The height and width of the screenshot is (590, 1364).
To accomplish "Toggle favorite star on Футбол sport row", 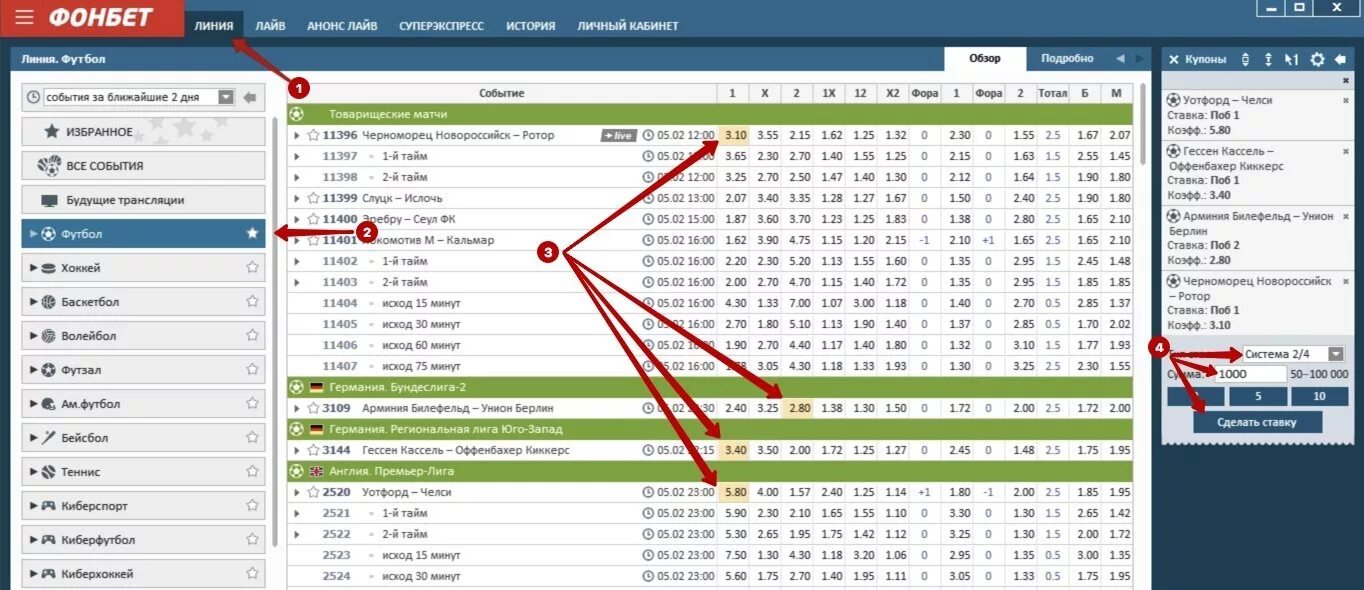I will click(x=252, y=234).
